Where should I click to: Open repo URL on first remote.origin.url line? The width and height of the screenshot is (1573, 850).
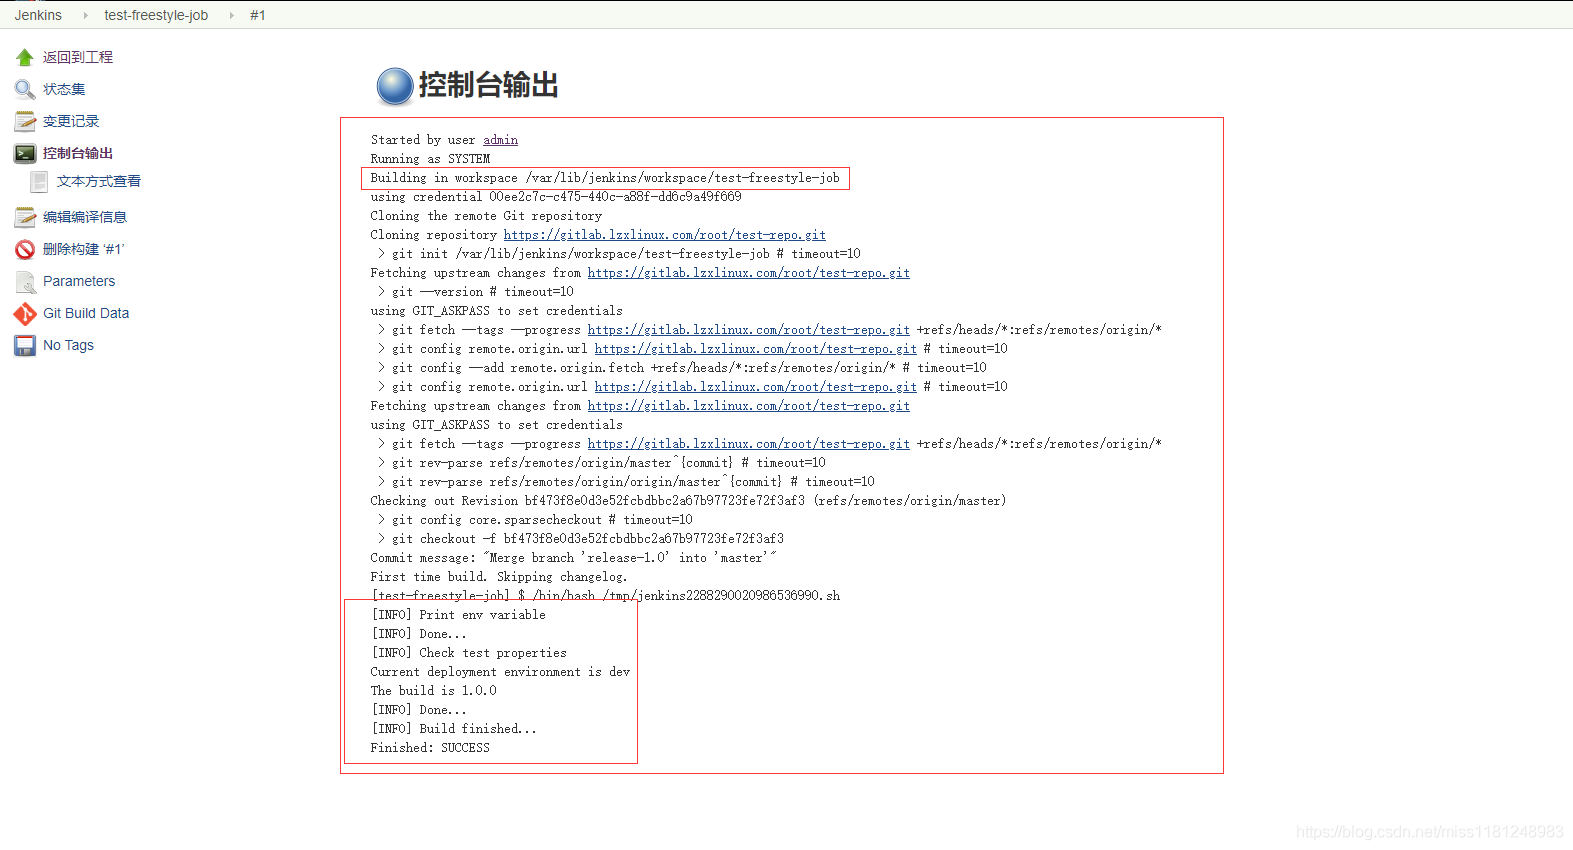pos(756,349)
